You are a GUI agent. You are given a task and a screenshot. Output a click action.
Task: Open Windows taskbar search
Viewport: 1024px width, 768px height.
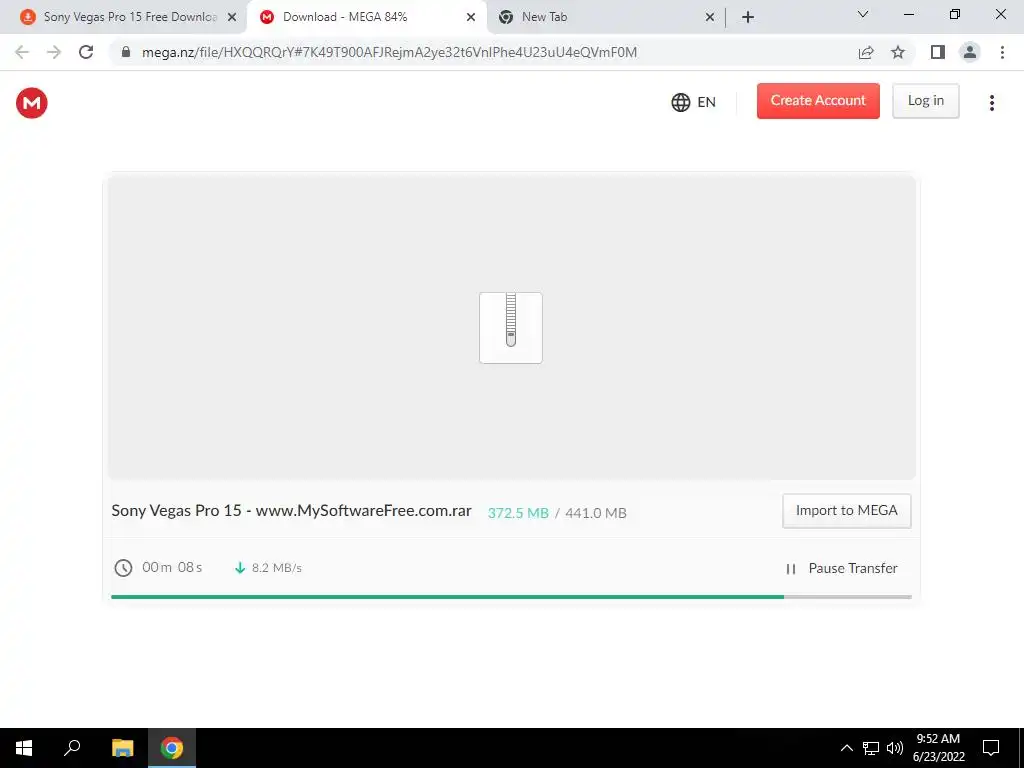(x=72, y=748)
